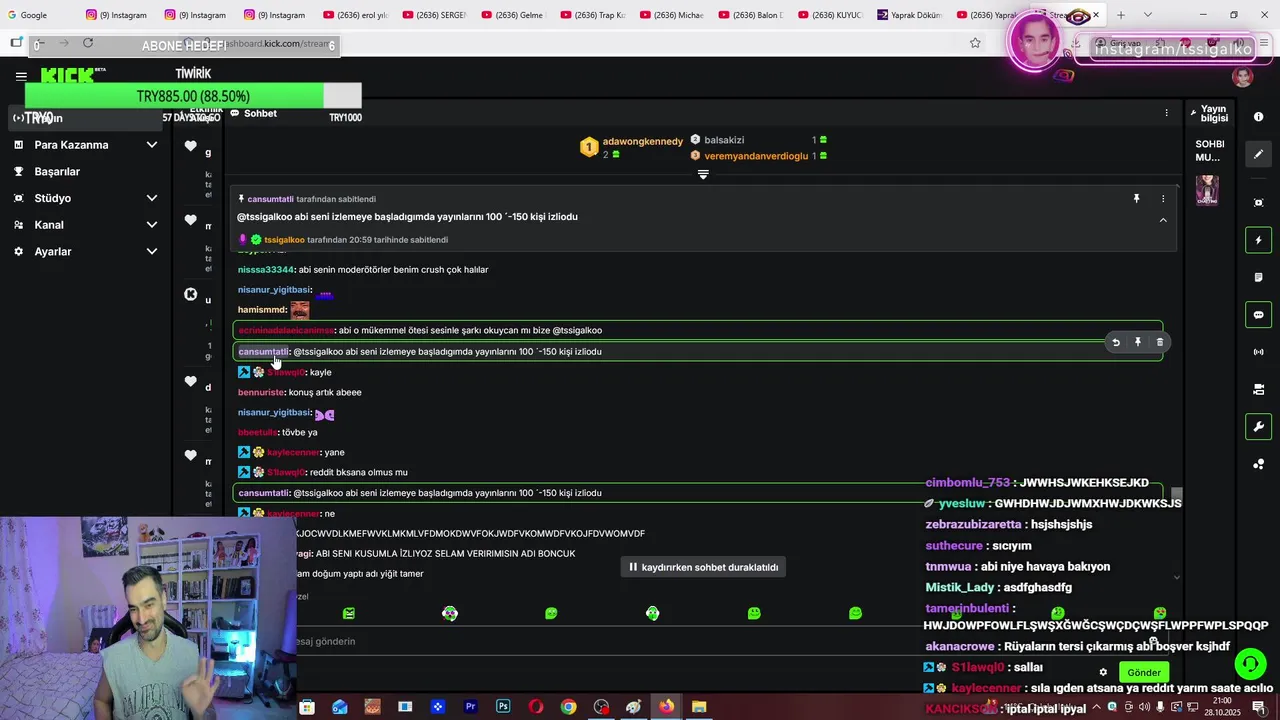Open Firefox from the taskbar
The image size is (1280, 720).
point(666,707)
